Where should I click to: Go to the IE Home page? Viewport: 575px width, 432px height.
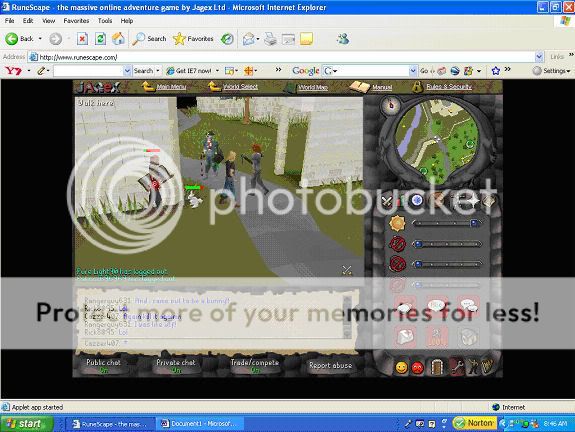click(x=118, y=39)
